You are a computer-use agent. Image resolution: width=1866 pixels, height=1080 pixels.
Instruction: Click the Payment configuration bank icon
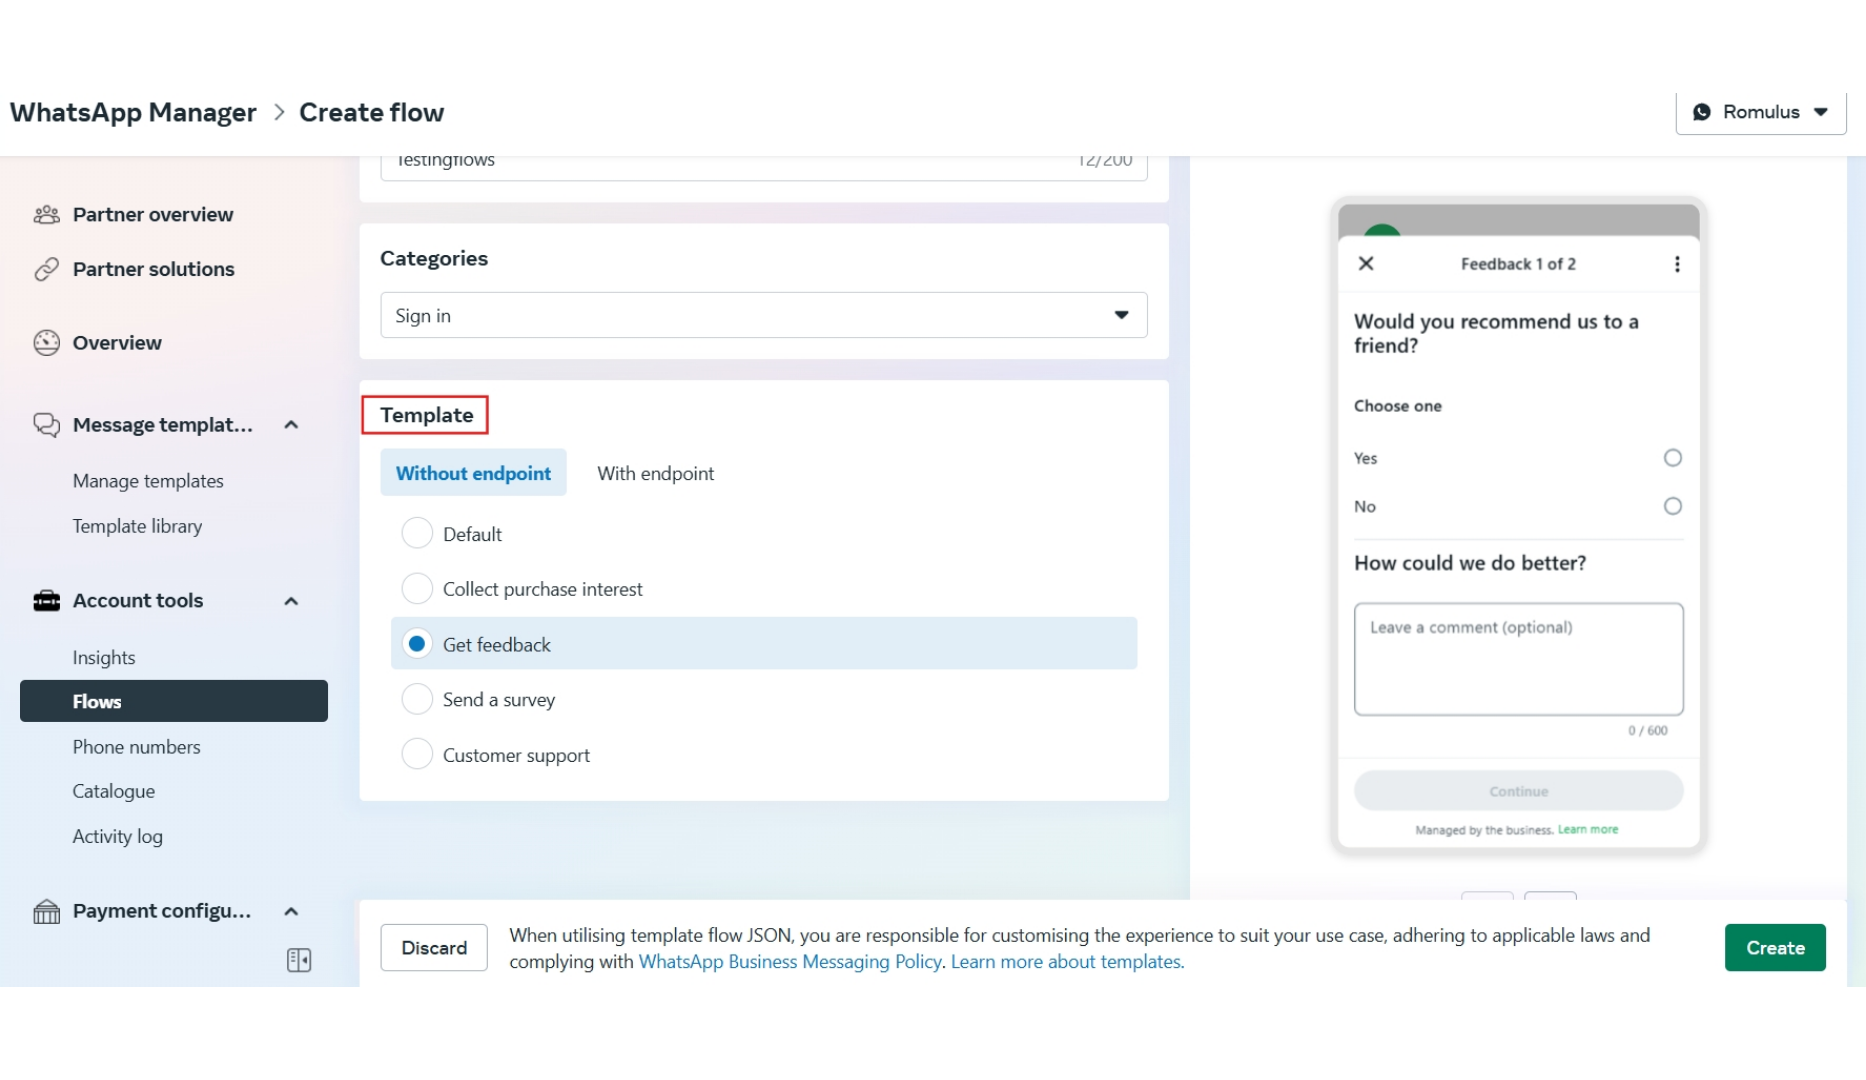point(44,910)
